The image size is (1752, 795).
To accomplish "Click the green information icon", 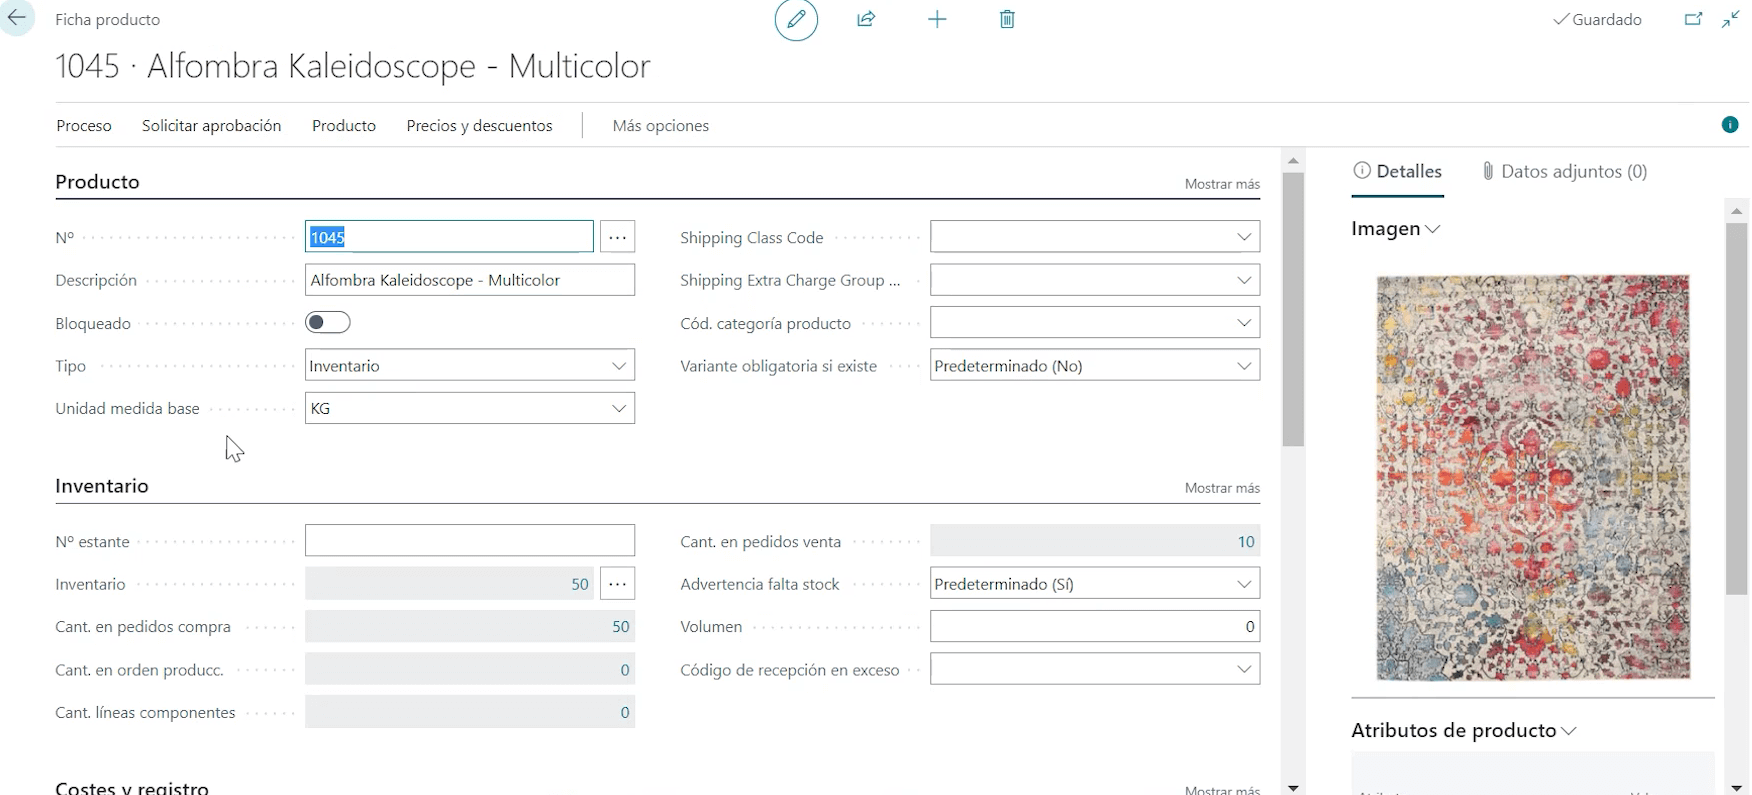I will (1730, 125).
